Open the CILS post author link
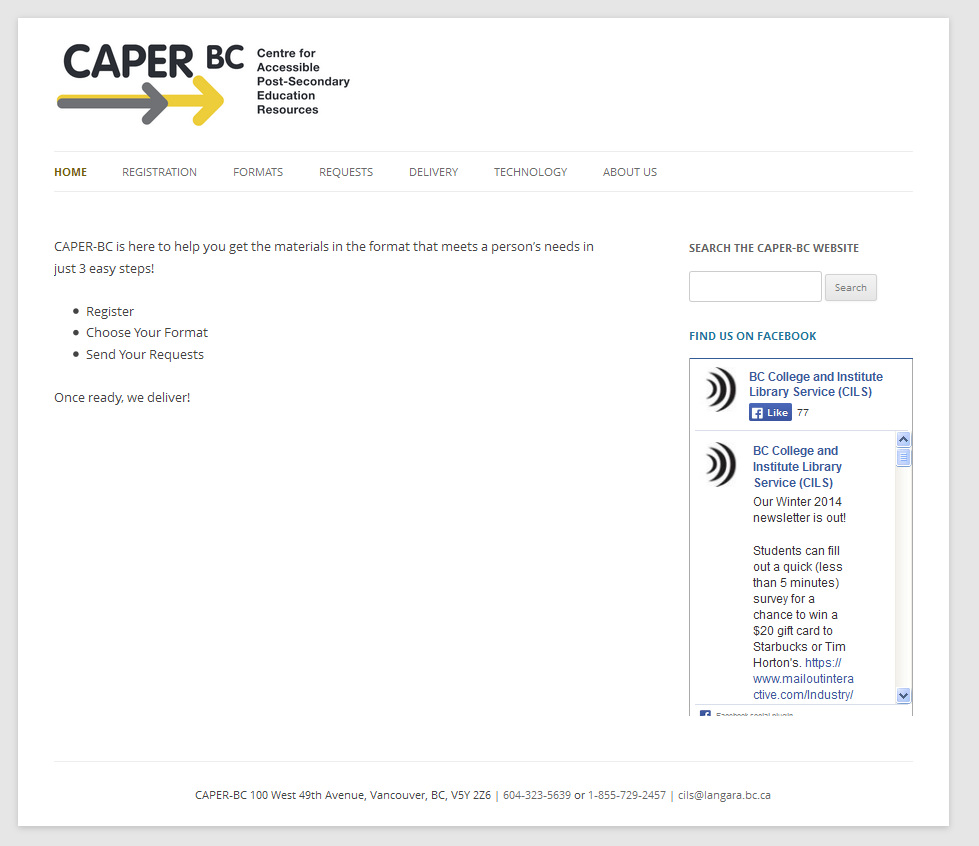The width and height of the screenshot is (979, 846). 797,466
